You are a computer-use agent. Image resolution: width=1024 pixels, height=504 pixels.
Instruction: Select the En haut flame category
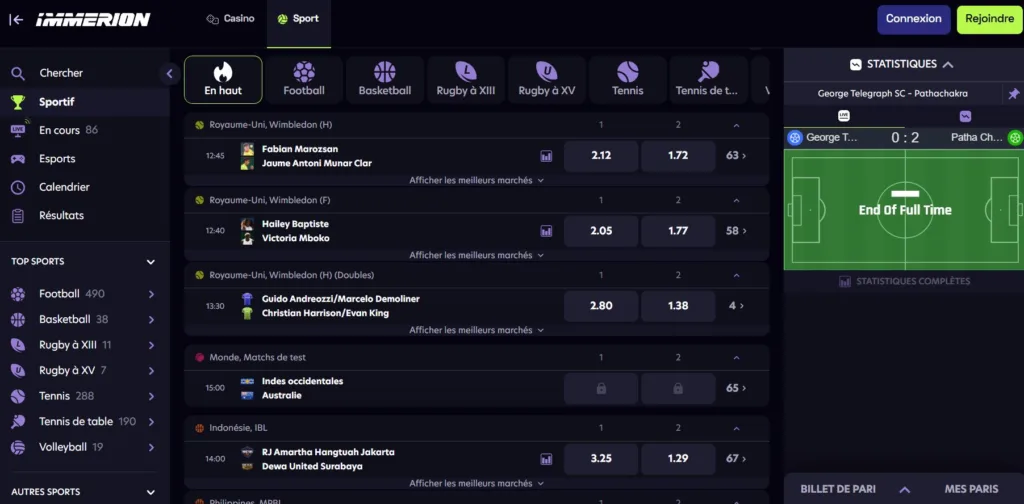223,80
